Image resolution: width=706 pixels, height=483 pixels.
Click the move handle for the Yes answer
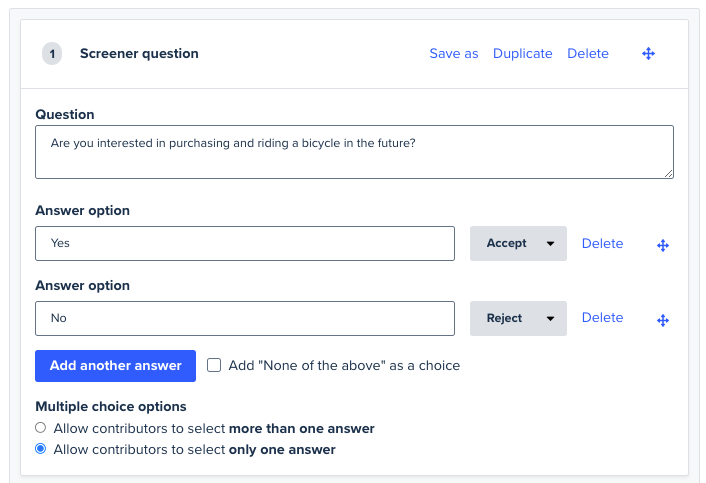click(662, 245)
